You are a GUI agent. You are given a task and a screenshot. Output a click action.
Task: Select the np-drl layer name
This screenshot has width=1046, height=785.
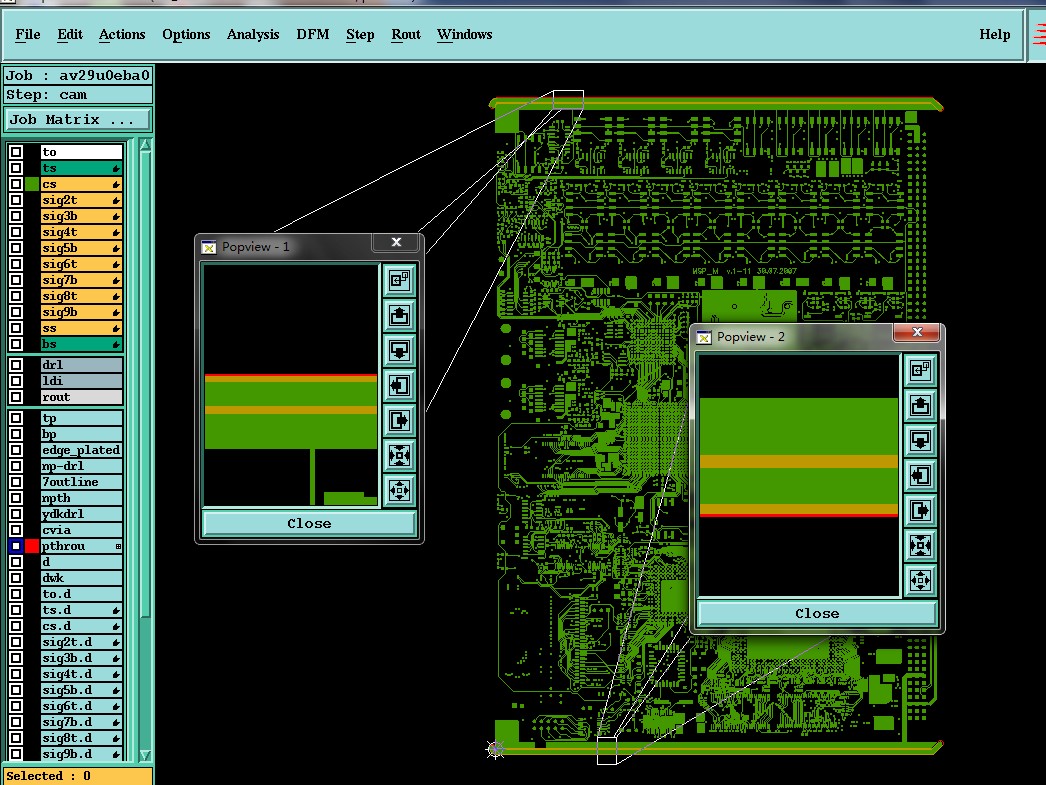(81, 466)
